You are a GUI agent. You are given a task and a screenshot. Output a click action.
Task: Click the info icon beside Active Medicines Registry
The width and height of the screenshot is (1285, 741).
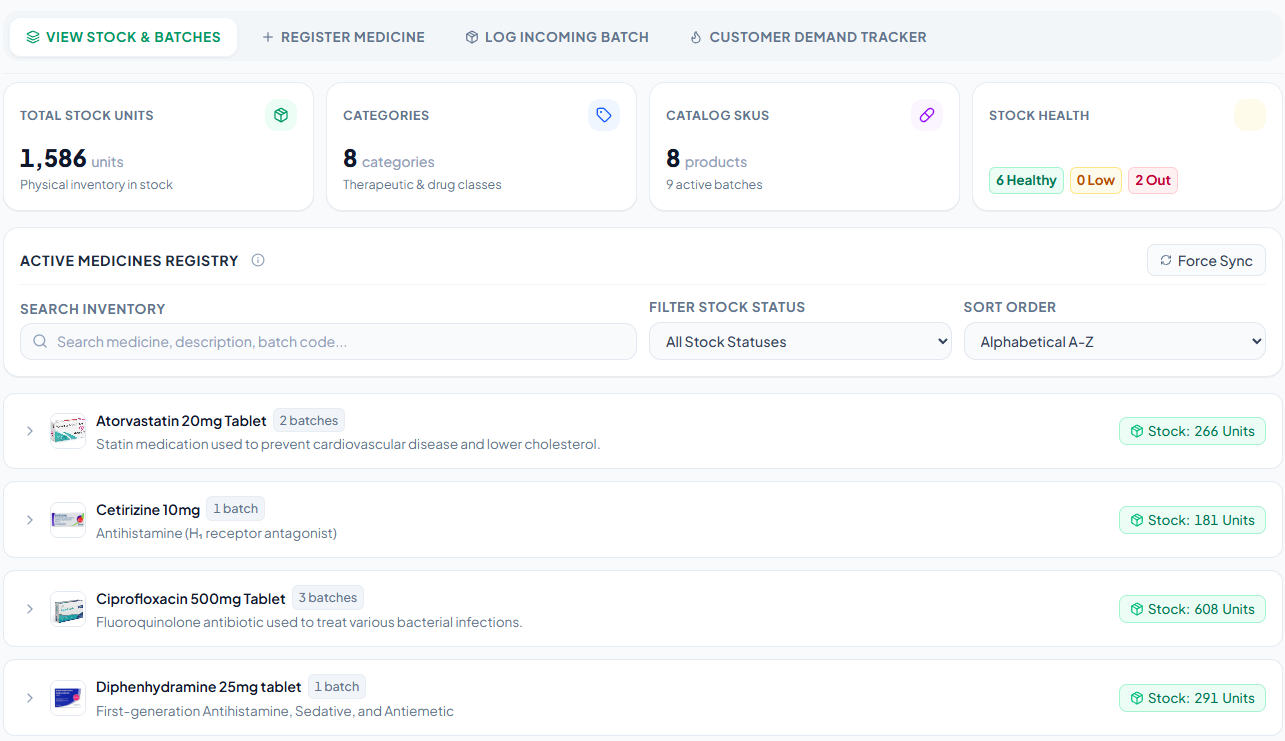point(258,261)
